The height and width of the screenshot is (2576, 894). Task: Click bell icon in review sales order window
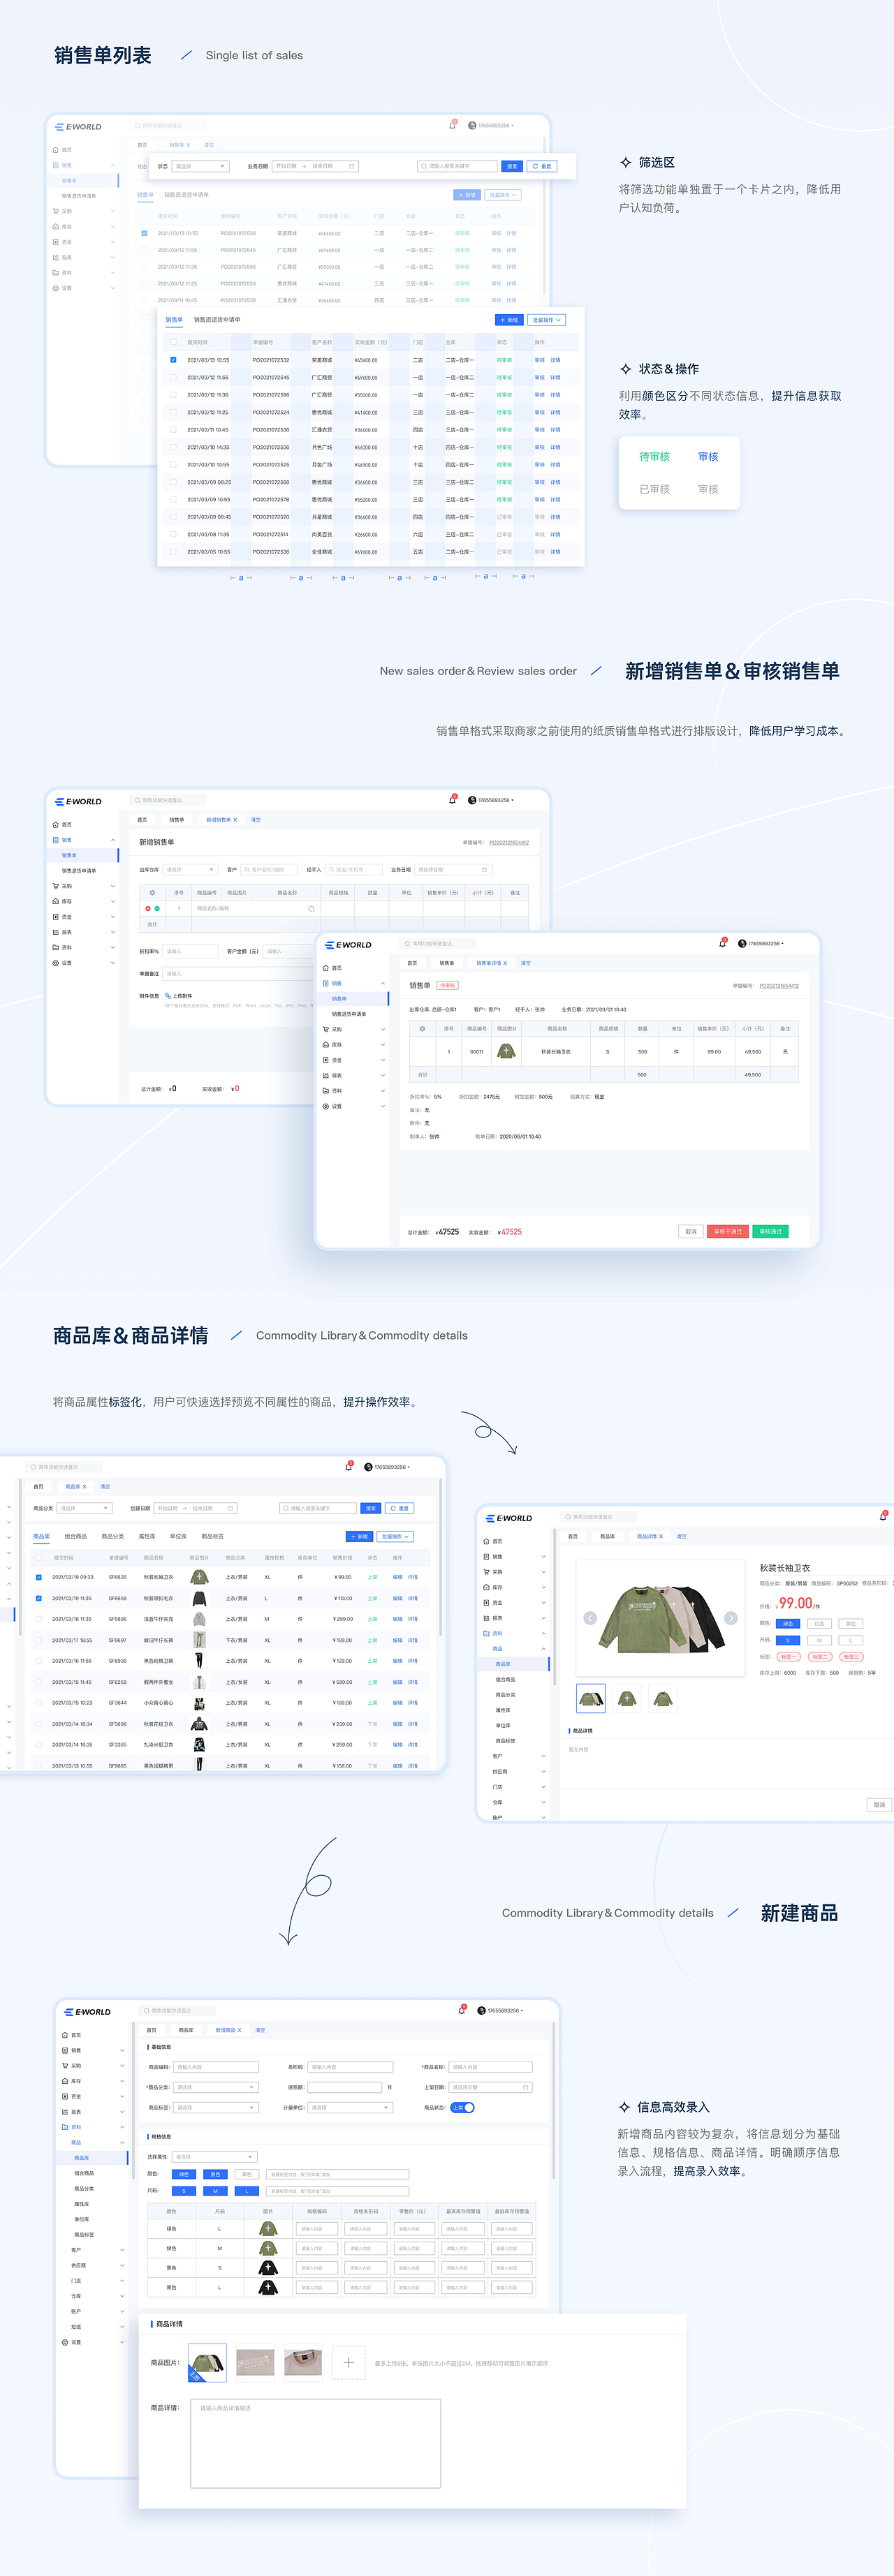click(x=723, y=943)
